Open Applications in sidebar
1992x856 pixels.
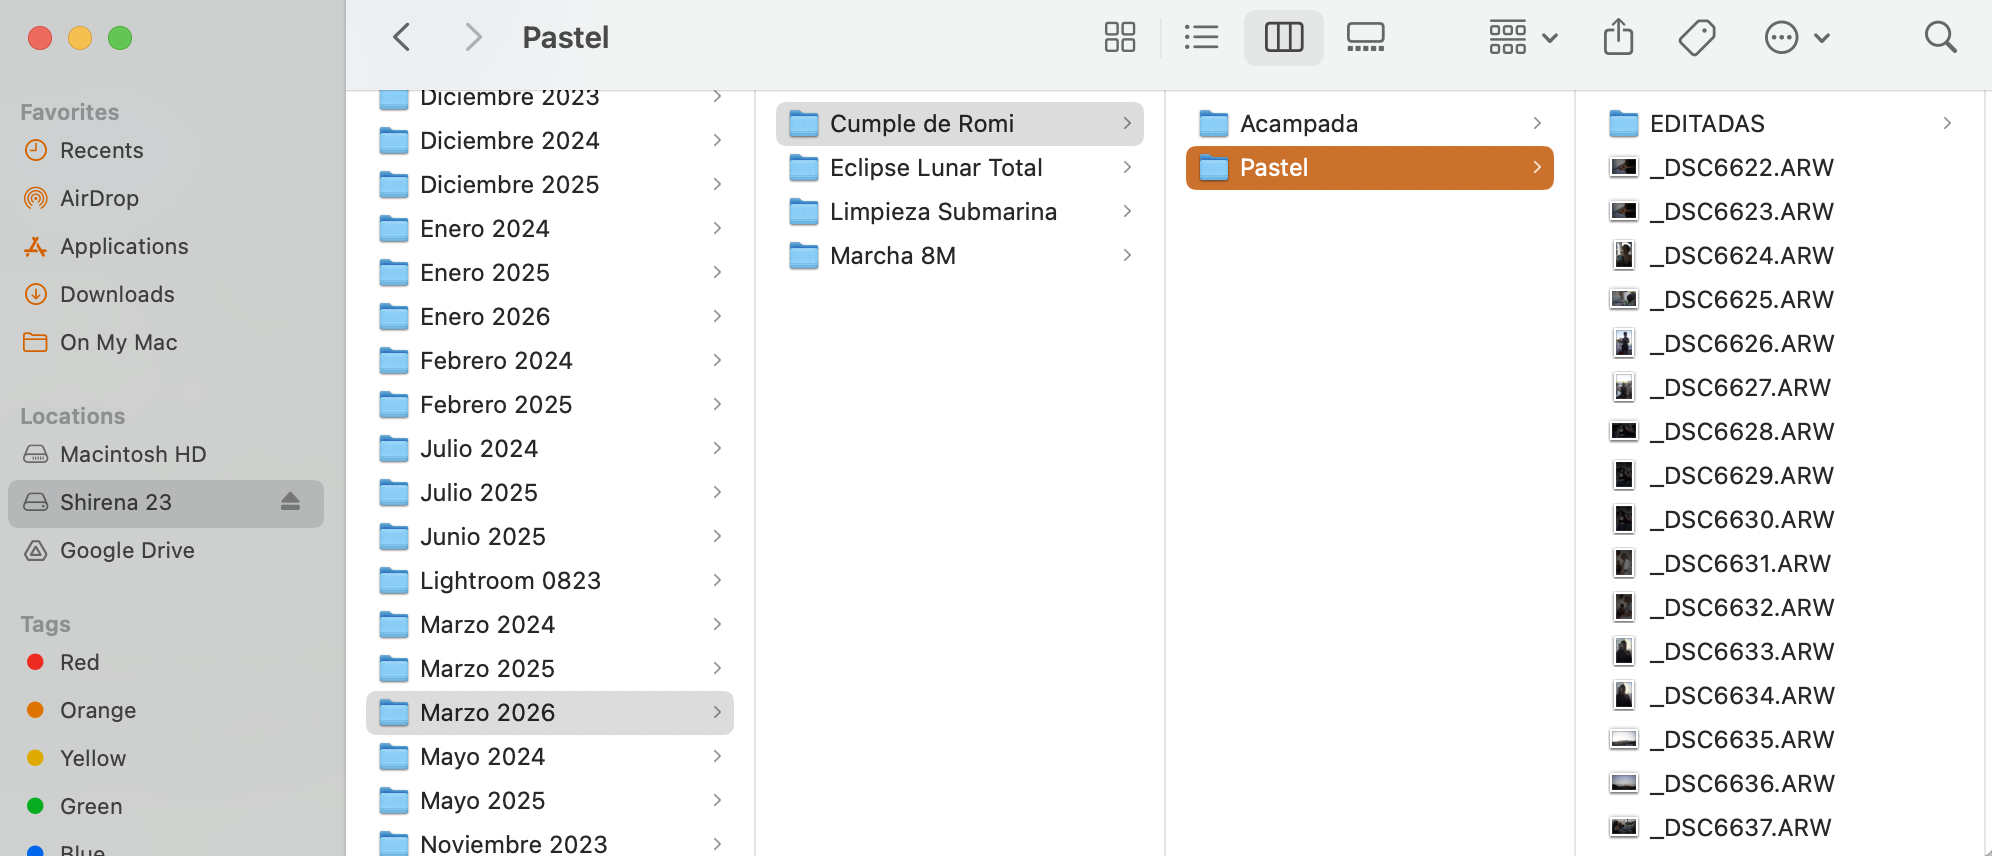pos(165,246)
